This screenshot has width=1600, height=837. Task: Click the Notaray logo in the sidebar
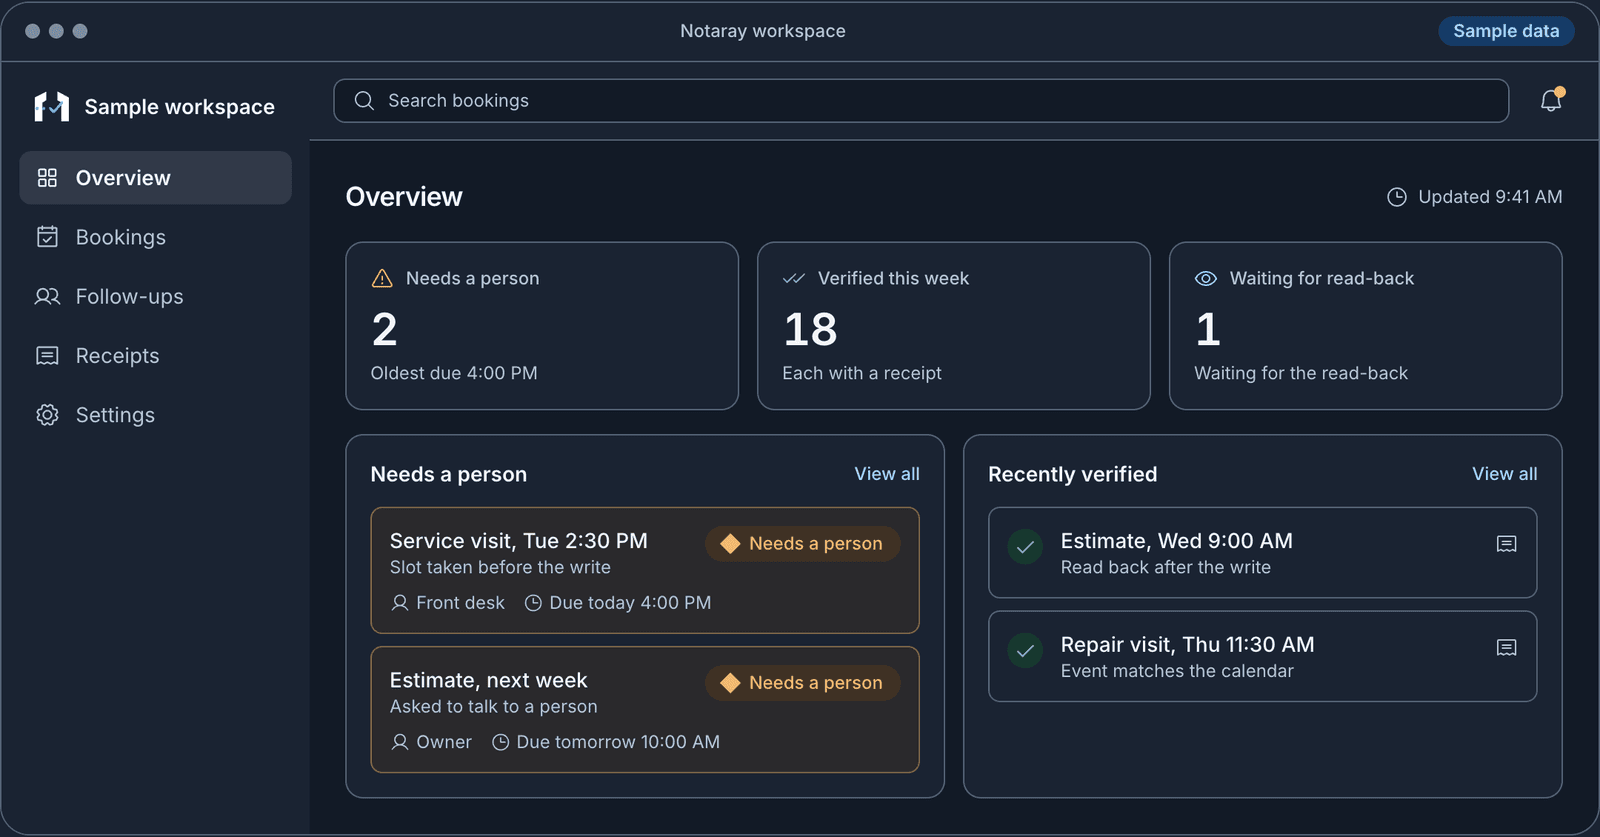tap(52, 106)
